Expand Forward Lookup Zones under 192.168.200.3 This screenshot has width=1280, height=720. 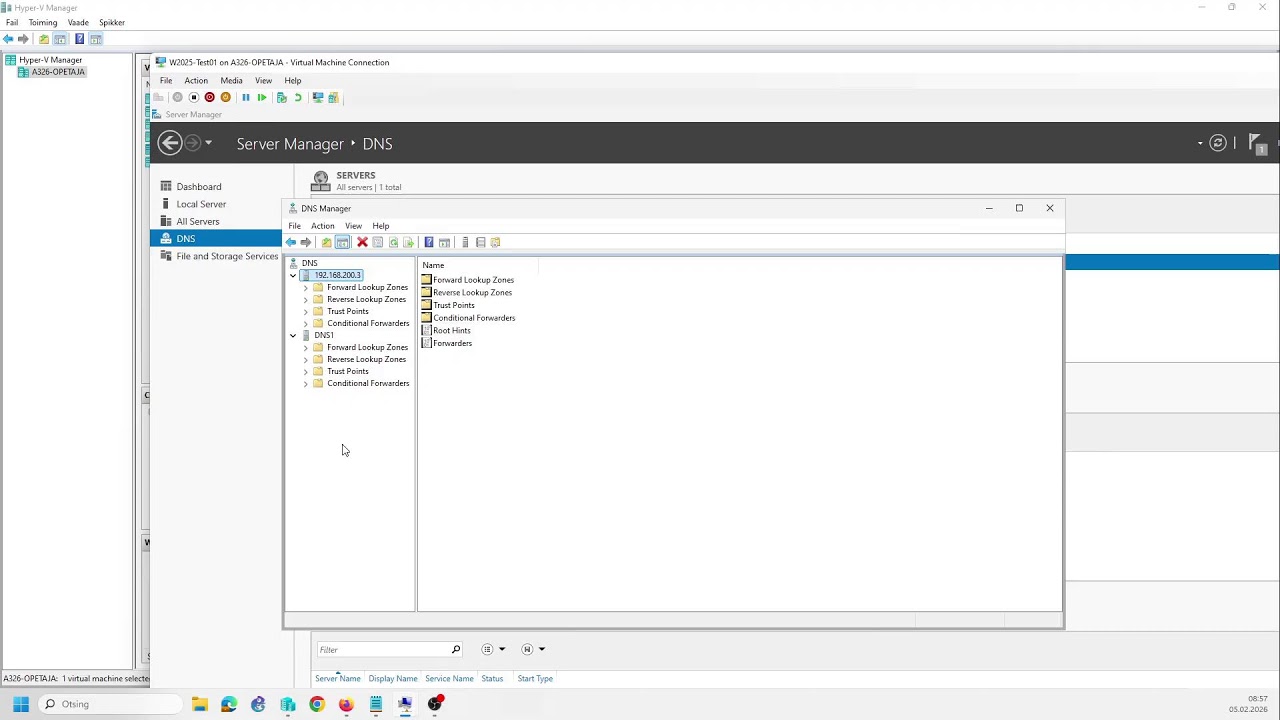point(305,287)
